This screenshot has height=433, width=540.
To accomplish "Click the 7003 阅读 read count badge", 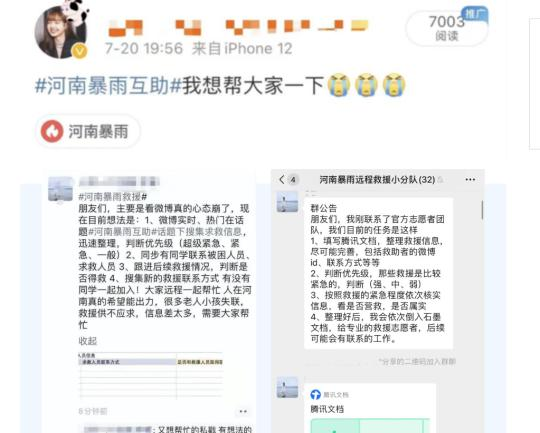I will (x=447, y=28).
